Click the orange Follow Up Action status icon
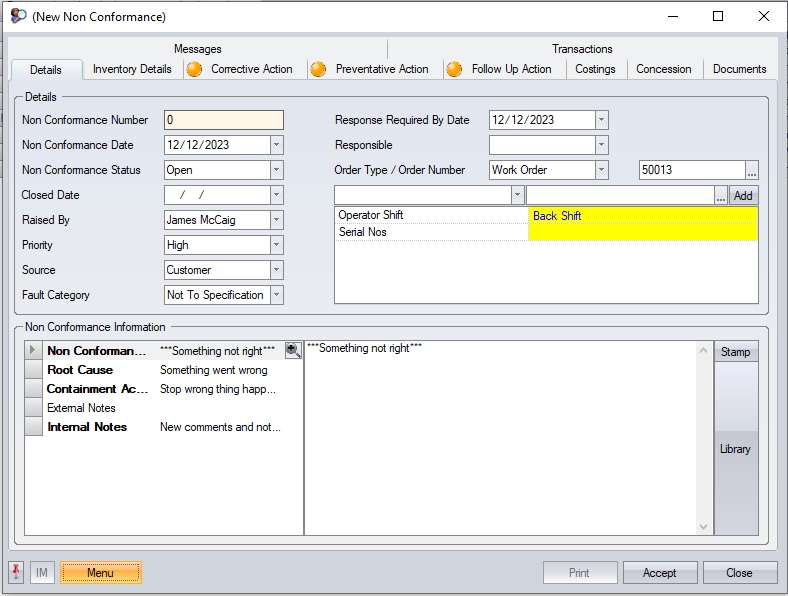This screenshot has height=596, width=788. coord(454,69)
